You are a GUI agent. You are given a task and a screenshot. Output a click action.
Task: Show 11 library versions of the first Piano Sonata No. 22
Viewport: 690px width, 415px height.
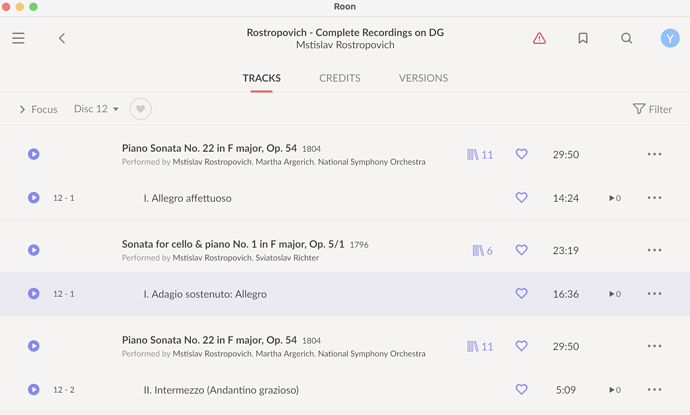click(x=480, y=154)
